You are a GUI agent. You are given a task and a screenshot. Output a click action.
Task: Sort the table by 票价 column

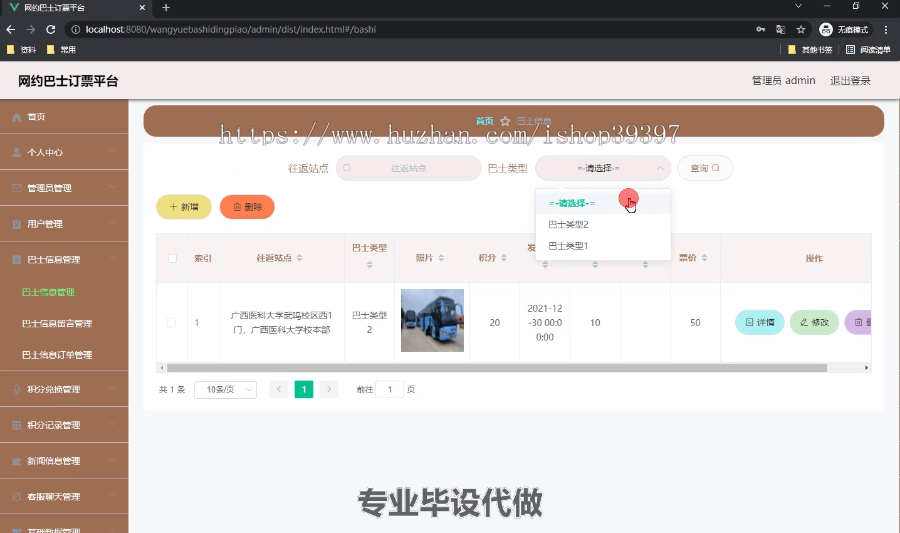point(705,258)
